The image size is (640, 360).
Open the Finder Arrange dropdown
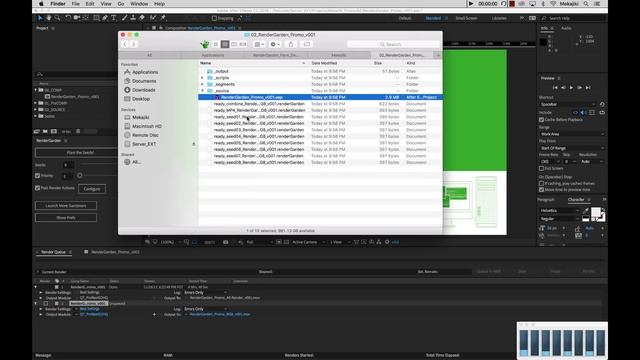click(259, 44)
